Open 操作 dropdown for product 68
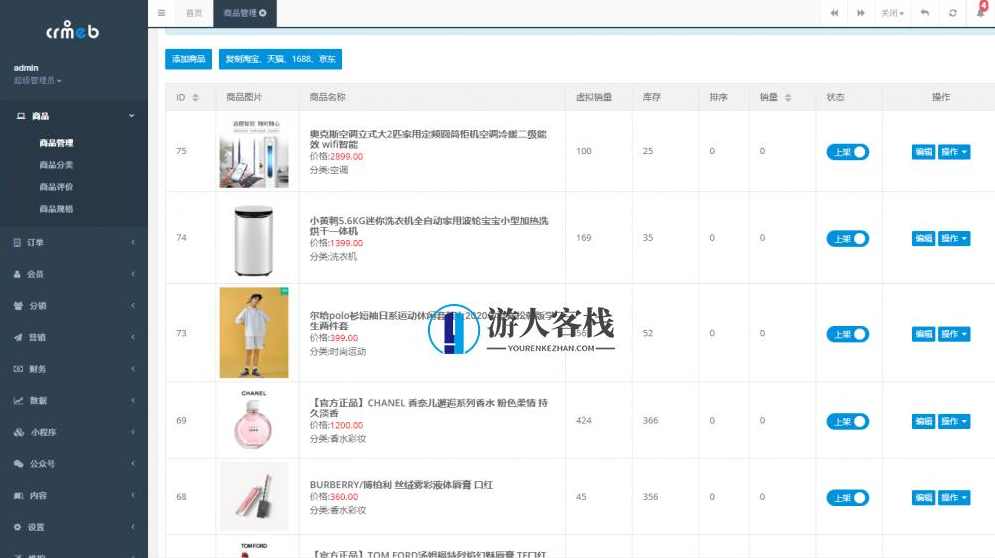Screen dimensions: 995x558 coord(954,498)
